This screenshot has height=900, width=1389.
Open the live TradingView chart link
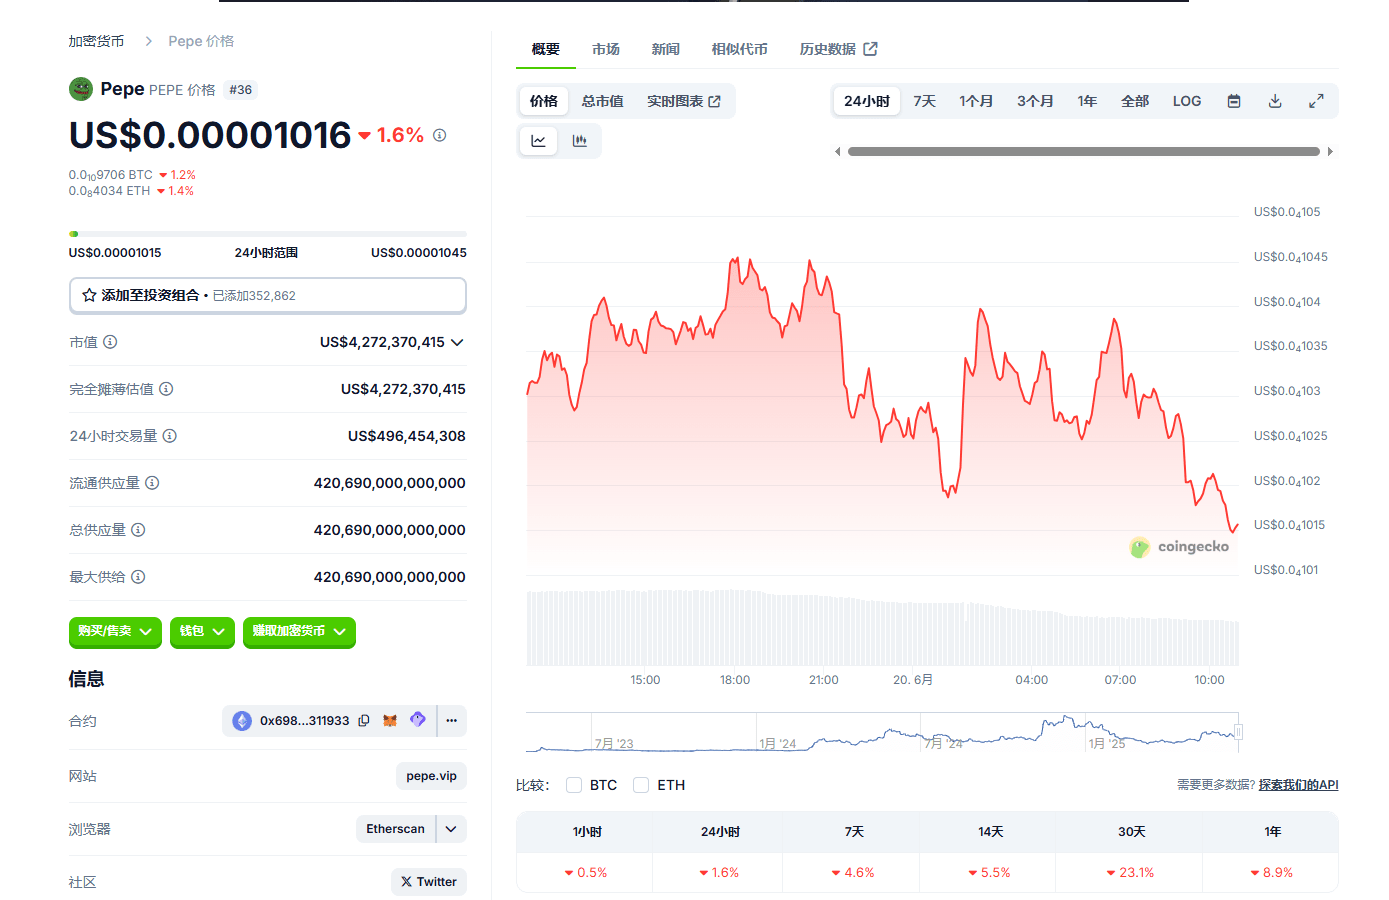pyautogui.click(x=684, y=101)
